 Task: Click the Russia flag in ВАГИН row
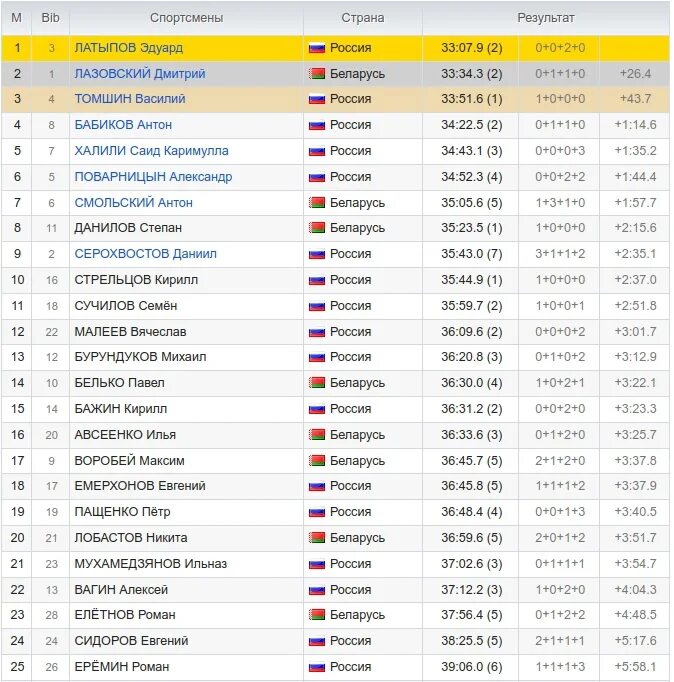click(317, 590)
